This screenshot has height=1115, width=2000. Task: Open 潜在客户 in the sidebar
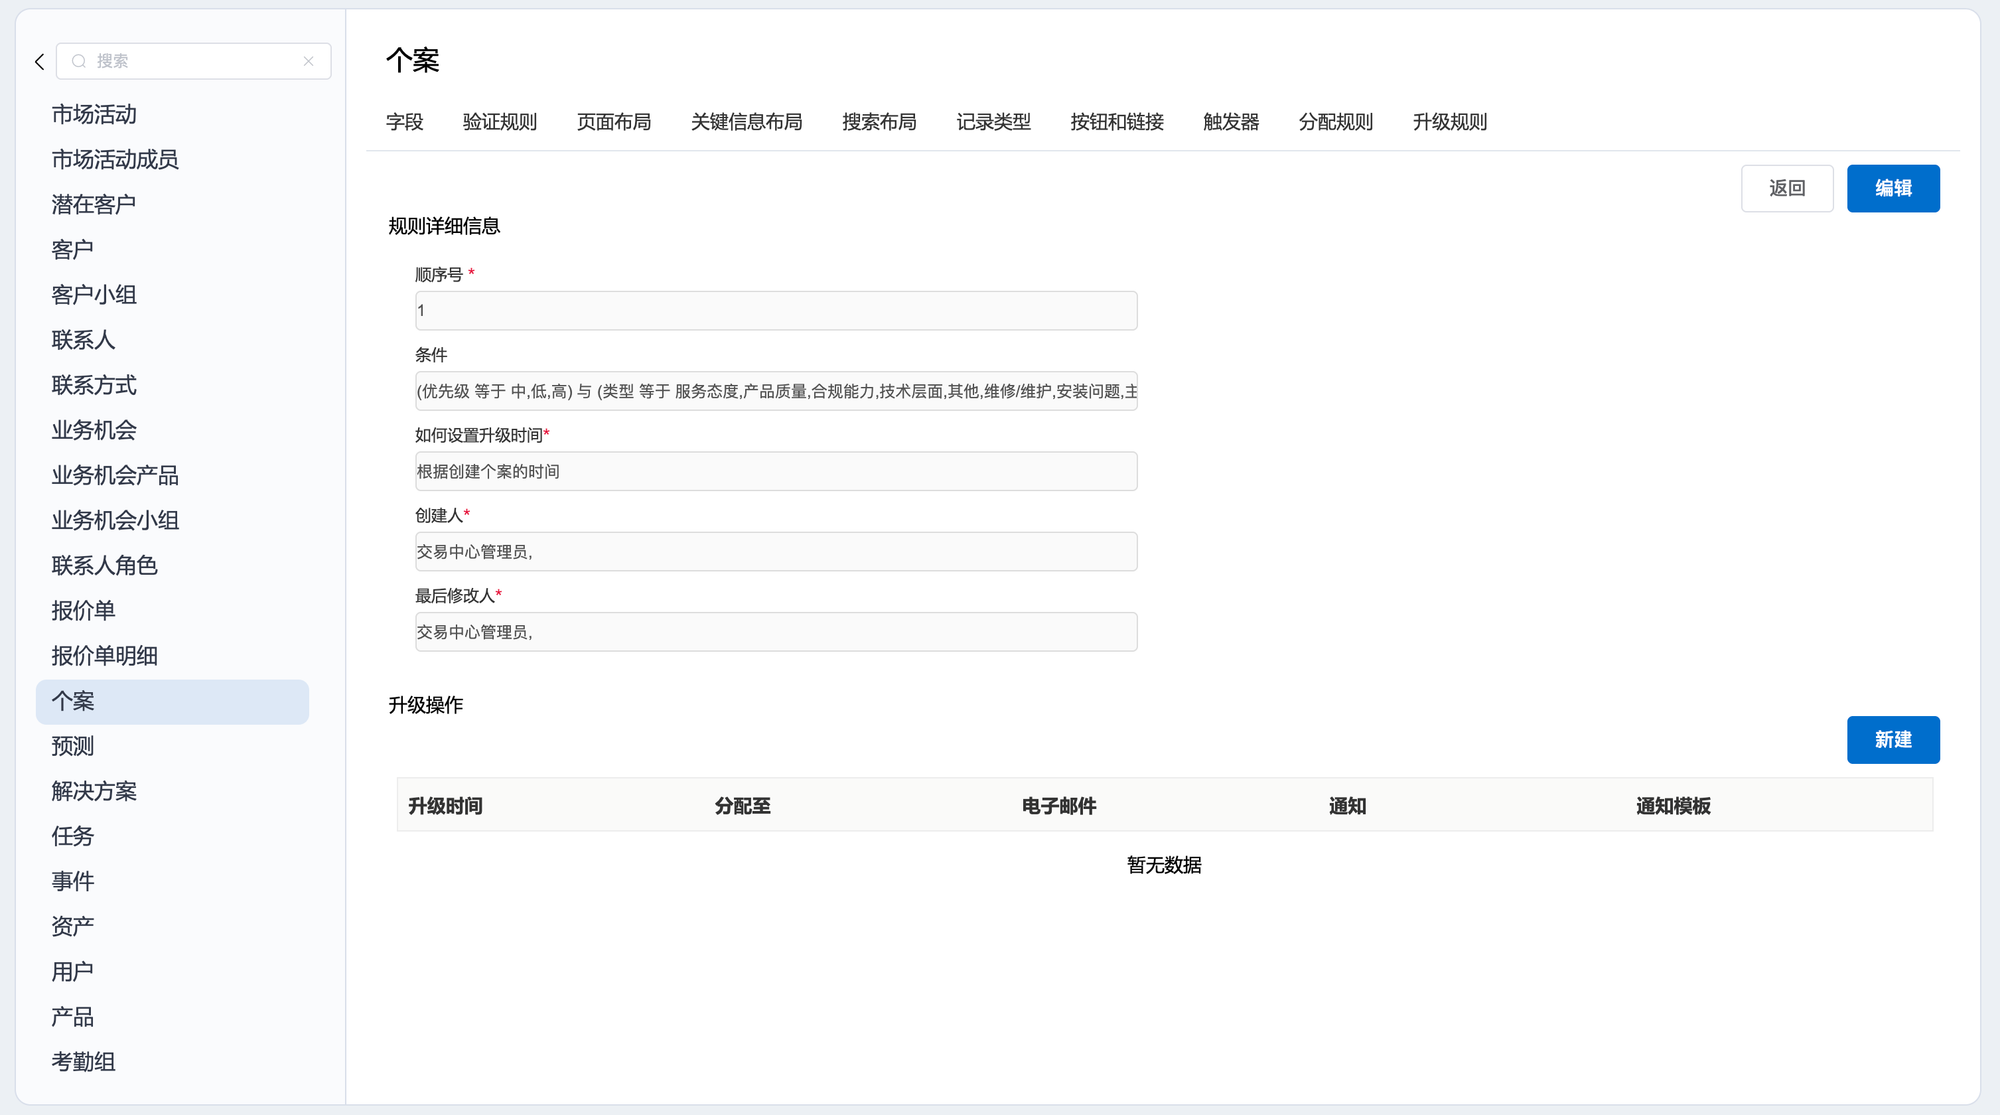(93, 205)
